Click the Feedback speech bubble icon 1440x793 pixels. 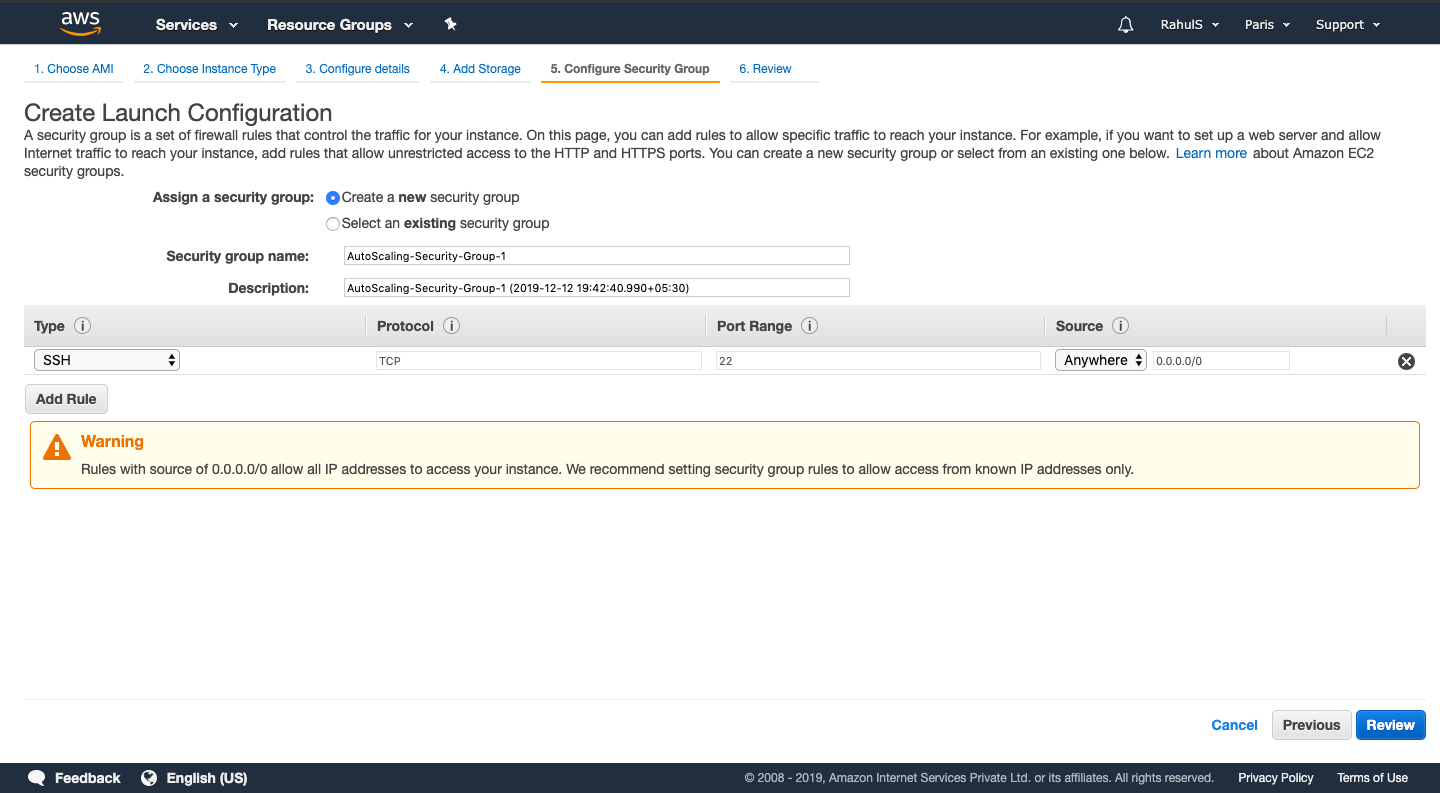pos(37,777)
